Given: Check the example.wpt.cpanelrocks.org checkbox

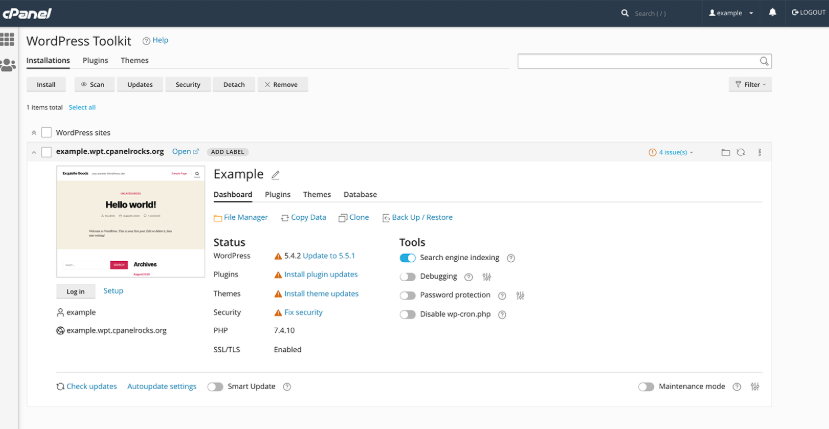Looking at the screenshot, I should tap(47, 152).
